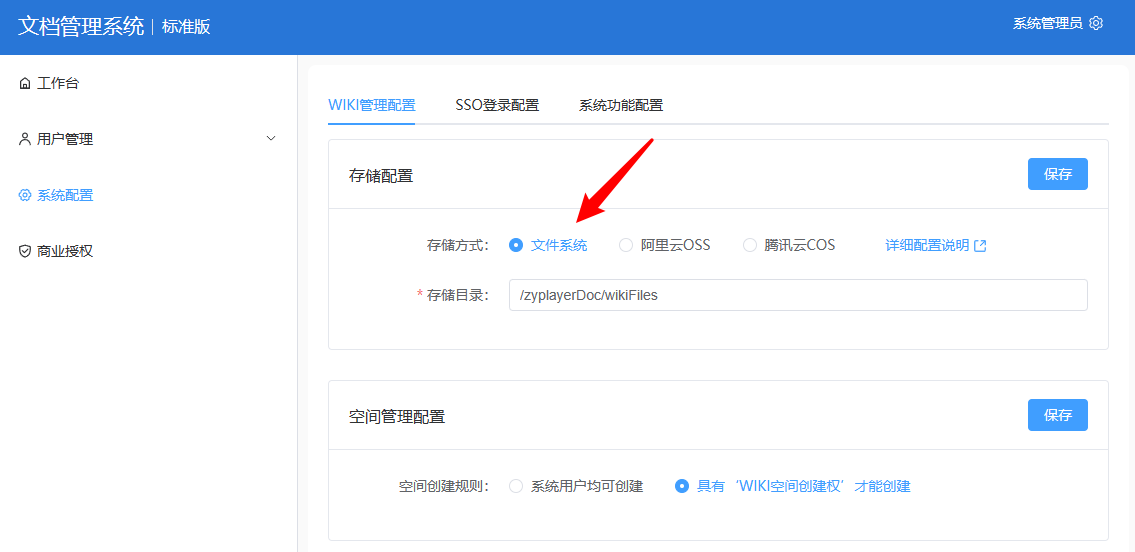Open the 详细配置说明 link
The height and width of the screenshot is (552, 1135).
927,245
